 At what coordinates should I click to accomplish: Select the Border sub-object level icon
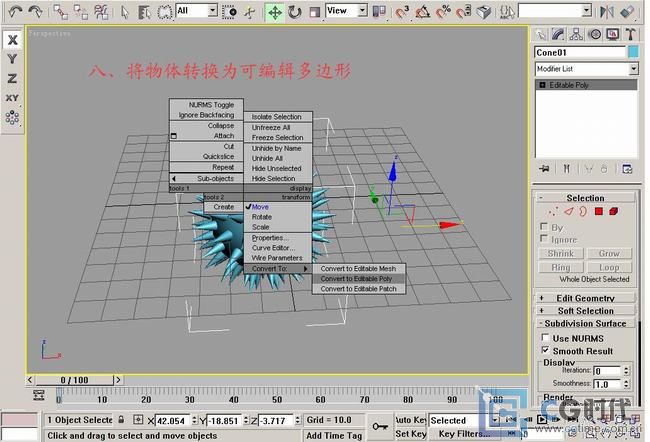pyautogui.click(x=583, y=211)
